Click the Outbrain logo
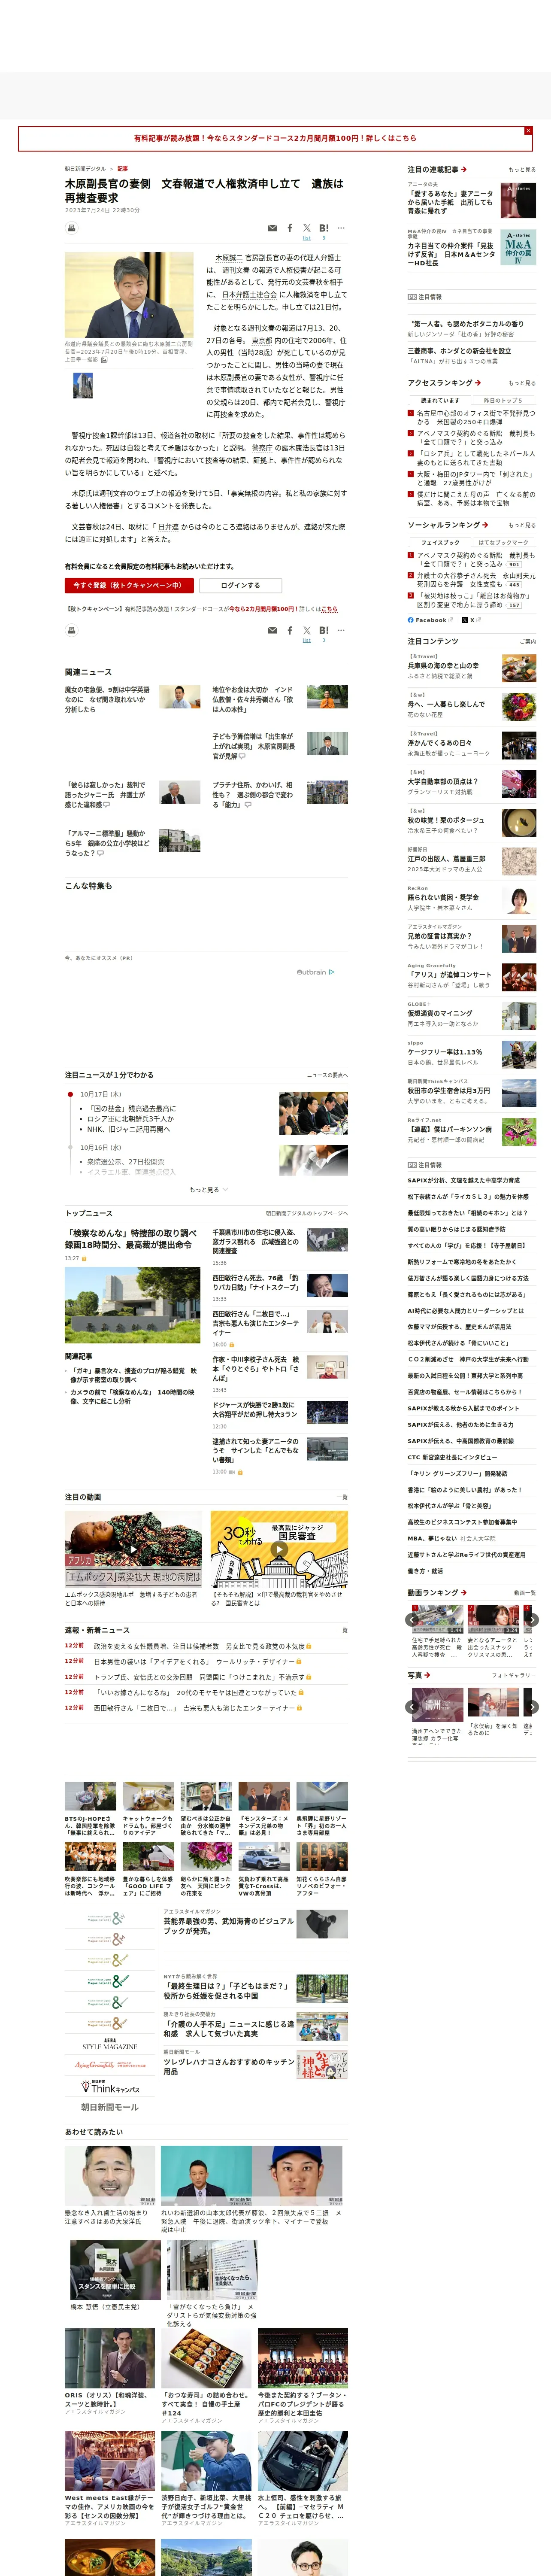Image resolution: width=551 pixels, height=2576 pixels. [315, 972]
